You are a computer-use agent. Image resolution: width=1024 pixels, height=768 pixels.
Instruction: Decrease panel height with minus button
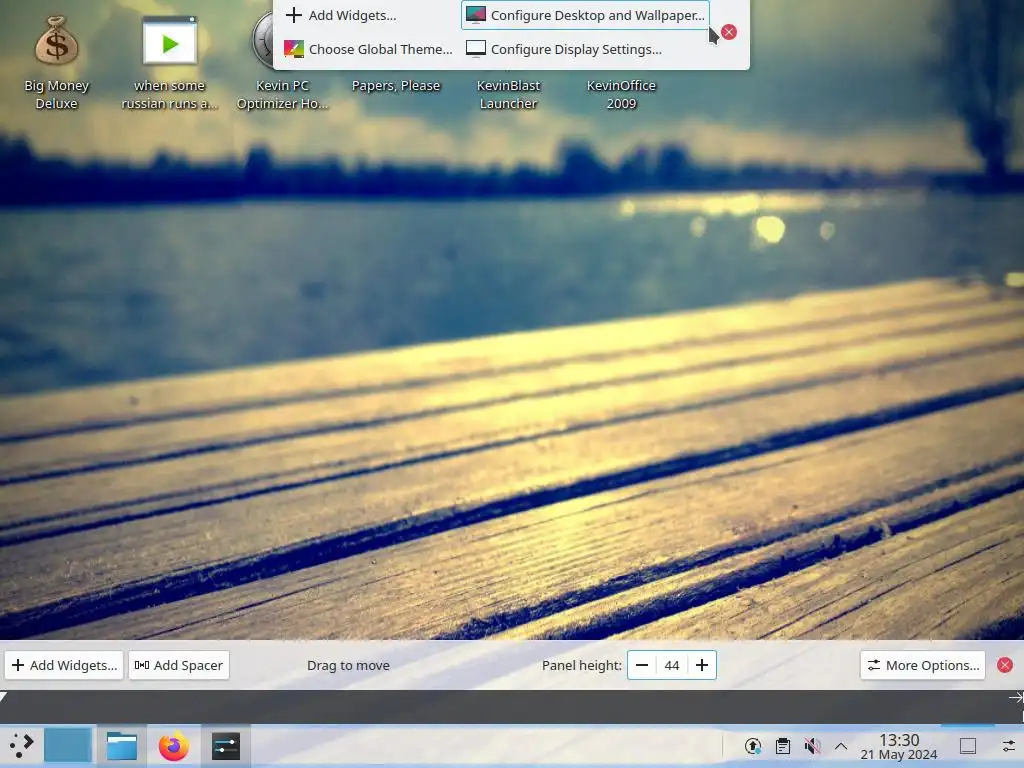pos(642,665)
